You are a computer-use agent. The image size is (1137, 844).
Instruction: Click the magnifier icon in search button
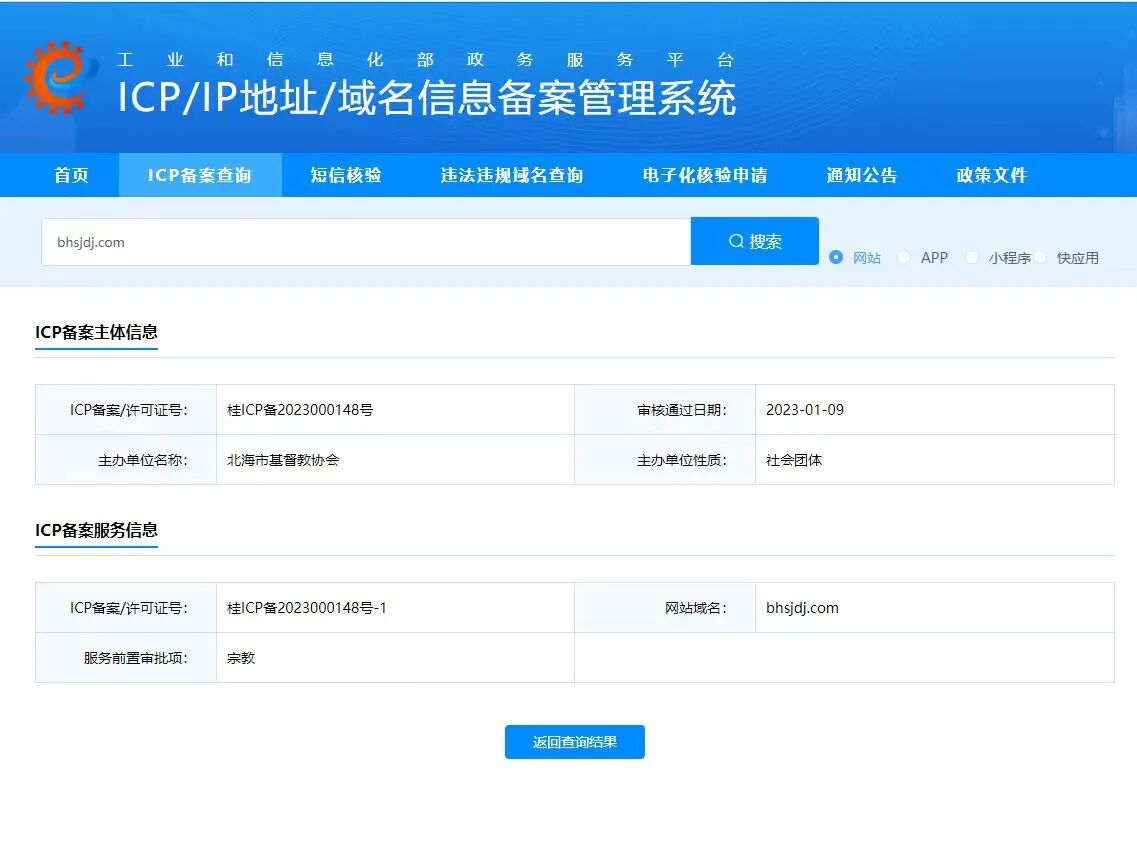point(736,241)
